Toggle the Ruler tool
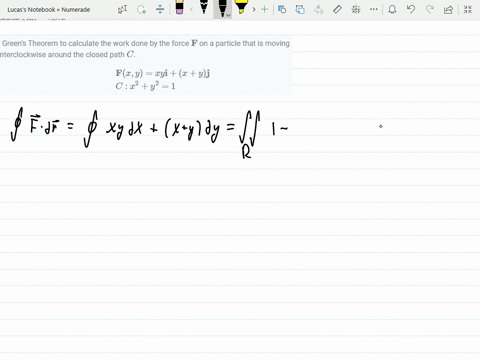This screenshot has height=360, width=480. pos(337,9)
